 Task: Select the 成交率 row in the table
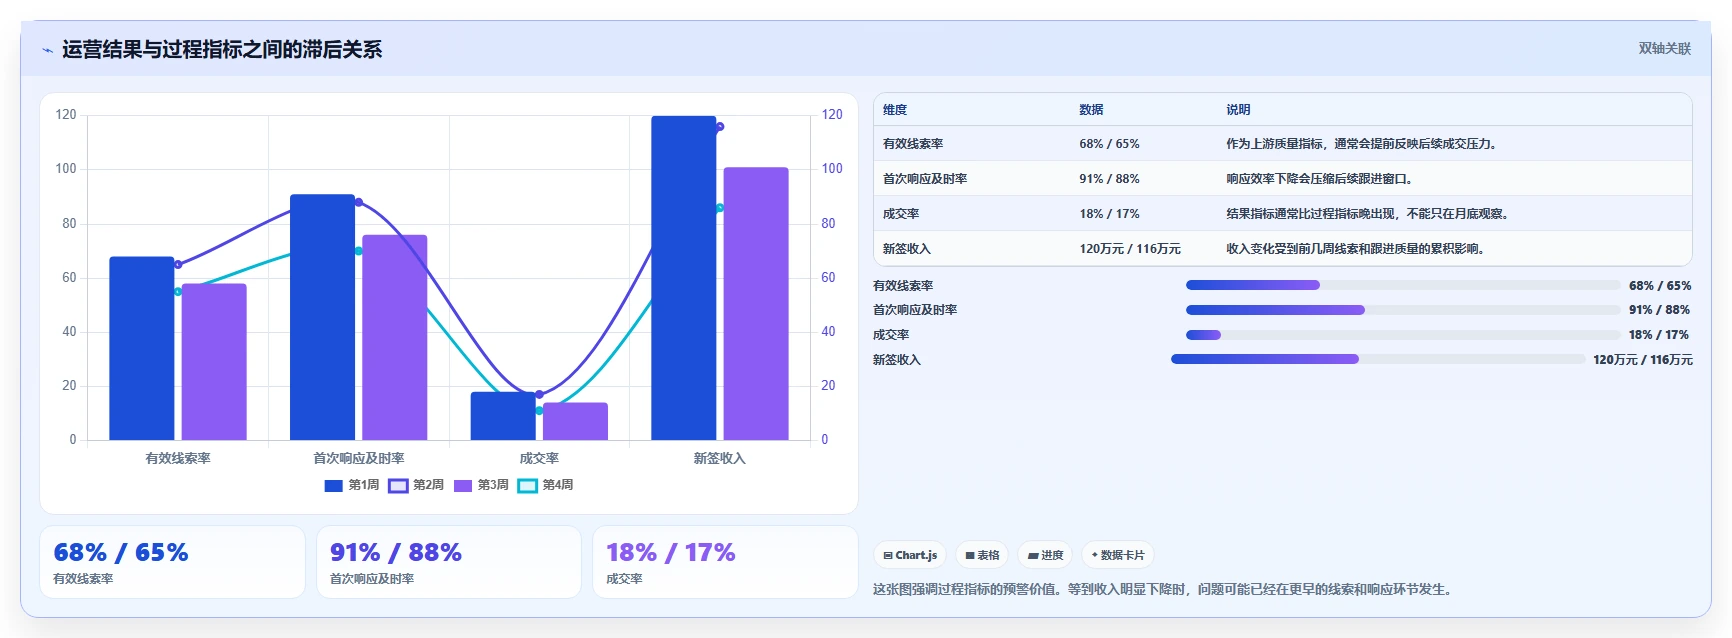(x=1283, y=214)
